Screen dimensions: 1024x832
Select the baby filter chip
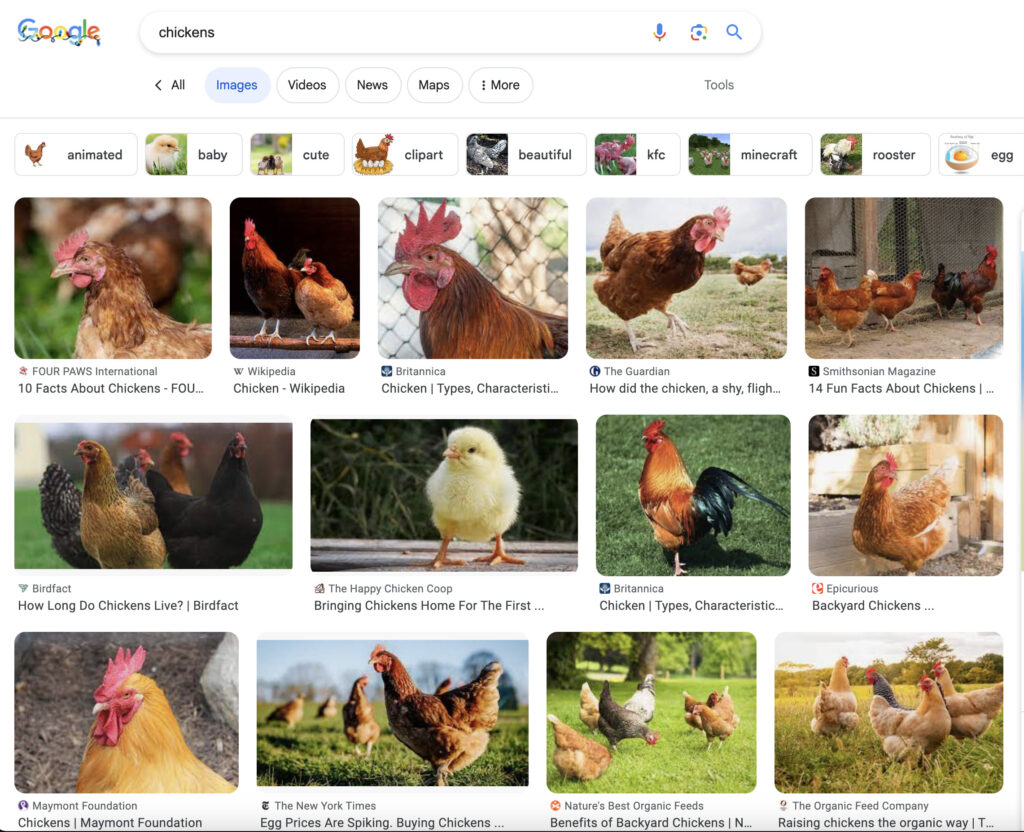click(x=194, y=155)
